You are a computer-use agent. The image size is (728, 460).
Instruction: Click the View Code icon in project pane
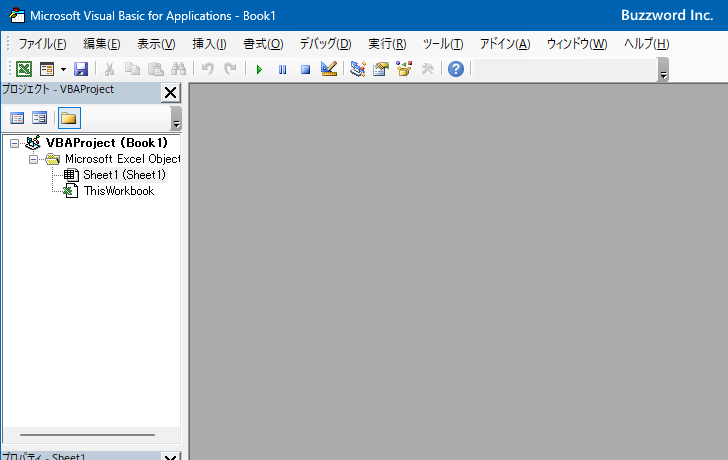(x=17, y=118)
